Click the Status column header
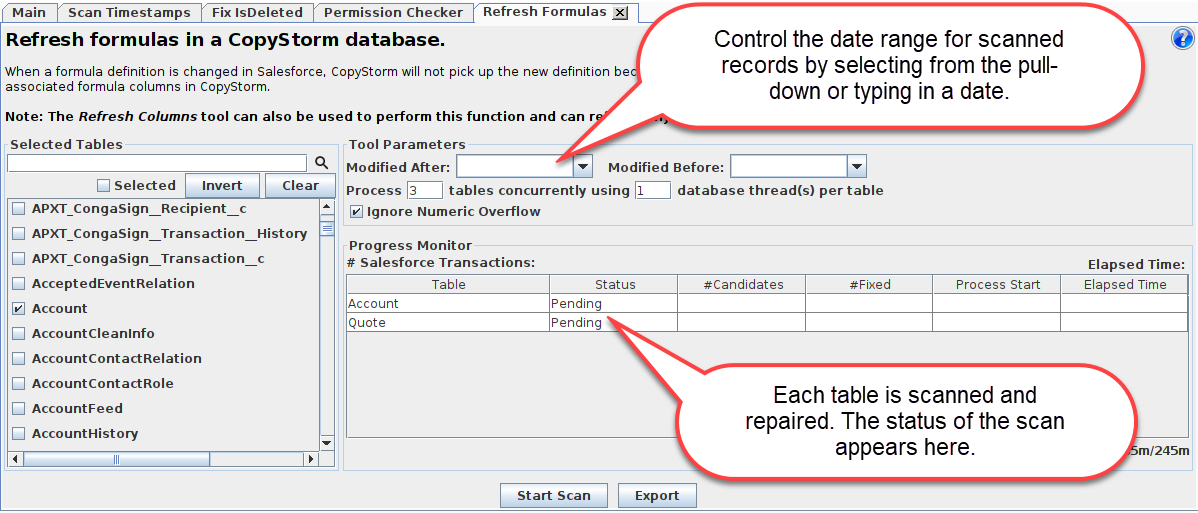The height and width of the screenshot is (513, 1198). (614, 284)
